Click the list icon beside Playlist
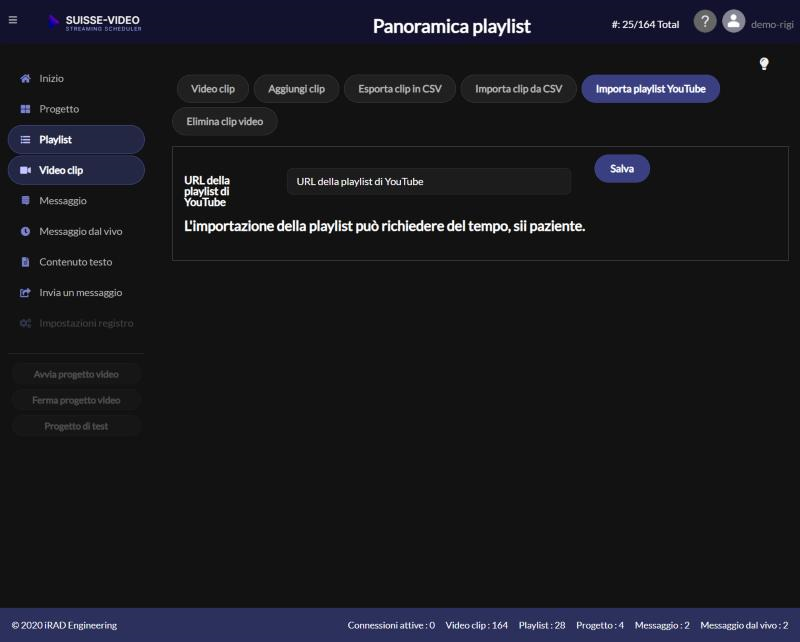The height and width of the screenshot is (642, 800). tap(25, 140)
